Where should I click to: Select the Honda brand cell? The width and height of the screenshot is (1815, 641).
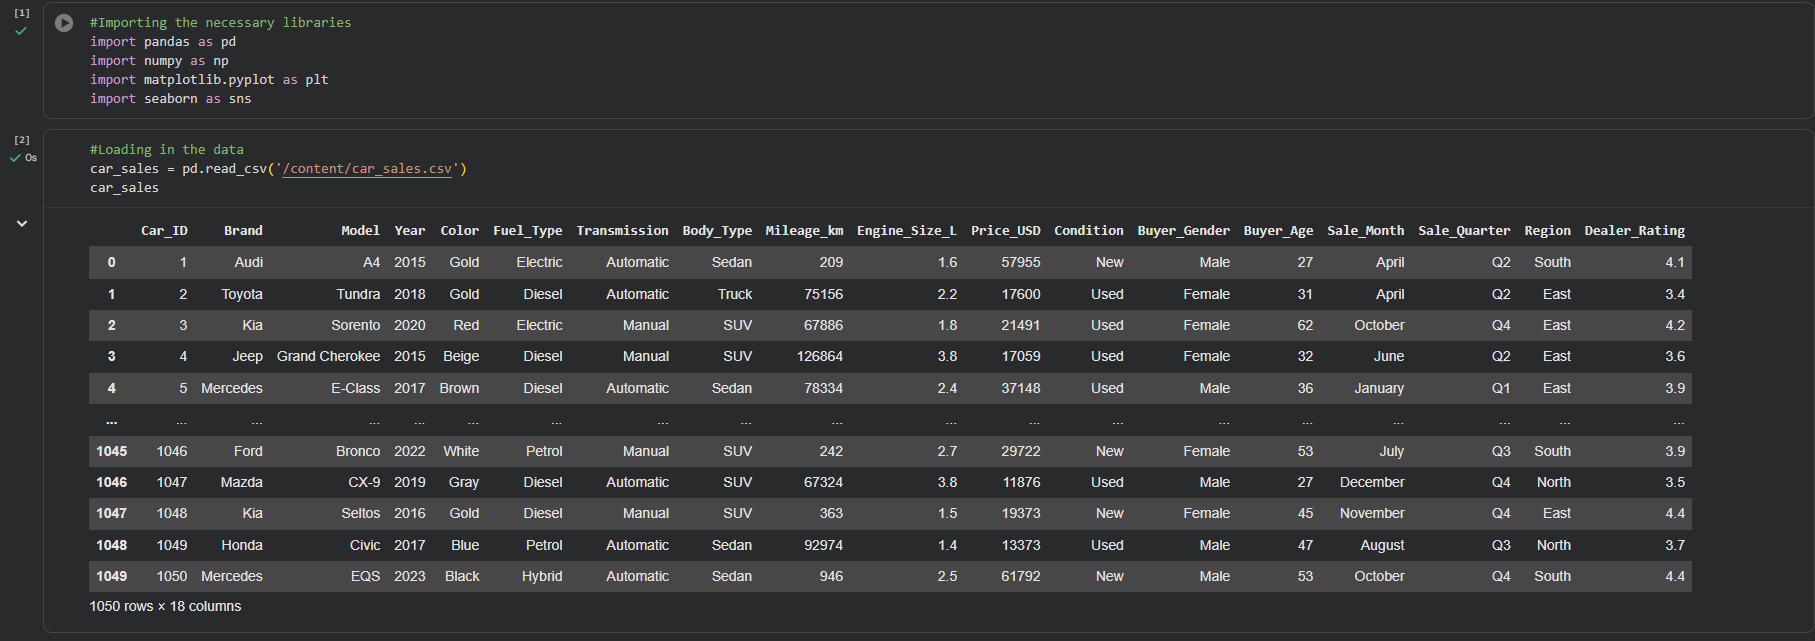(x=242, y=545)
